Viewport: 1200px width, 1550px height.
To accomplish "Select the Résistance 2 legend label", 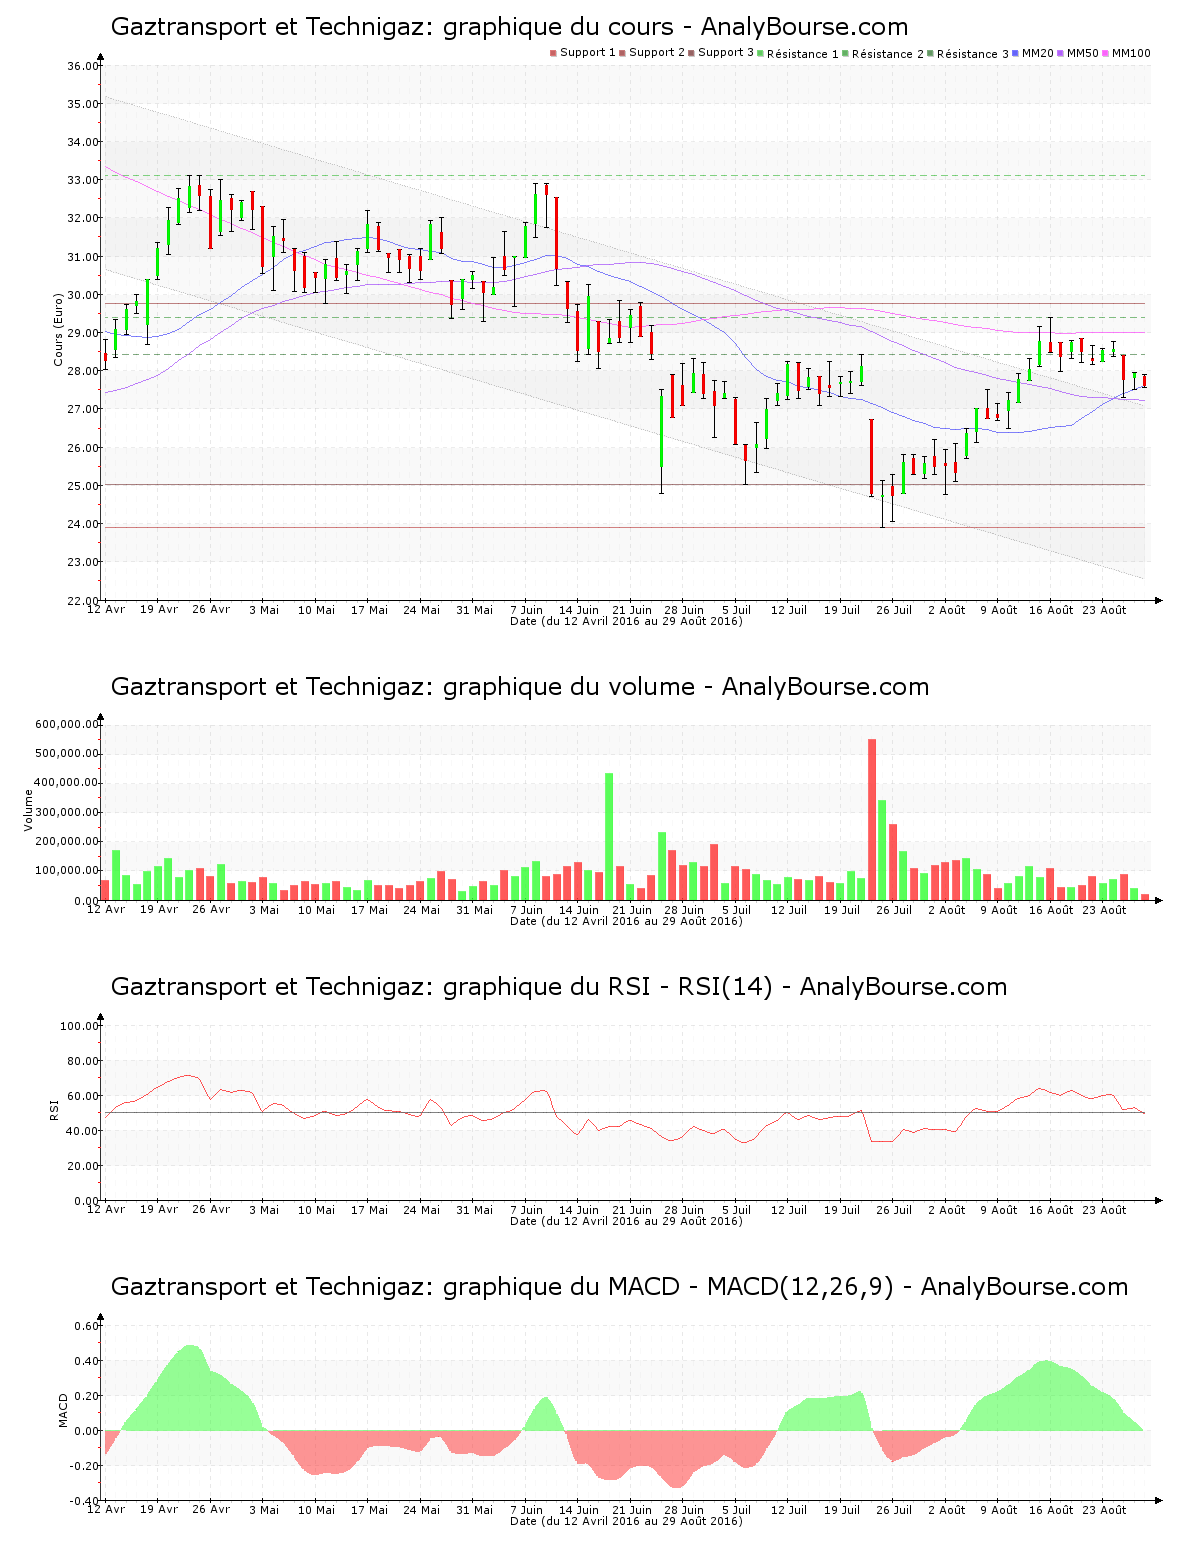I will coord(888,54).
